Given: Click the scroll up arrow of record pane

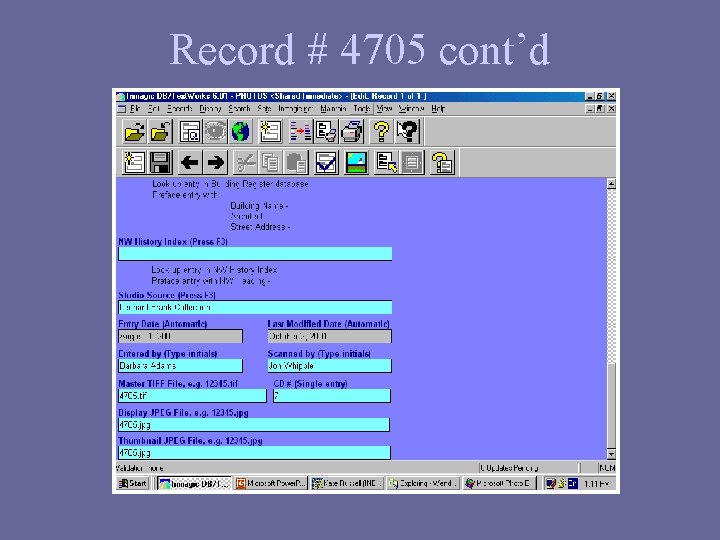Looking at the screenshot, I should [x=611, y=184].
